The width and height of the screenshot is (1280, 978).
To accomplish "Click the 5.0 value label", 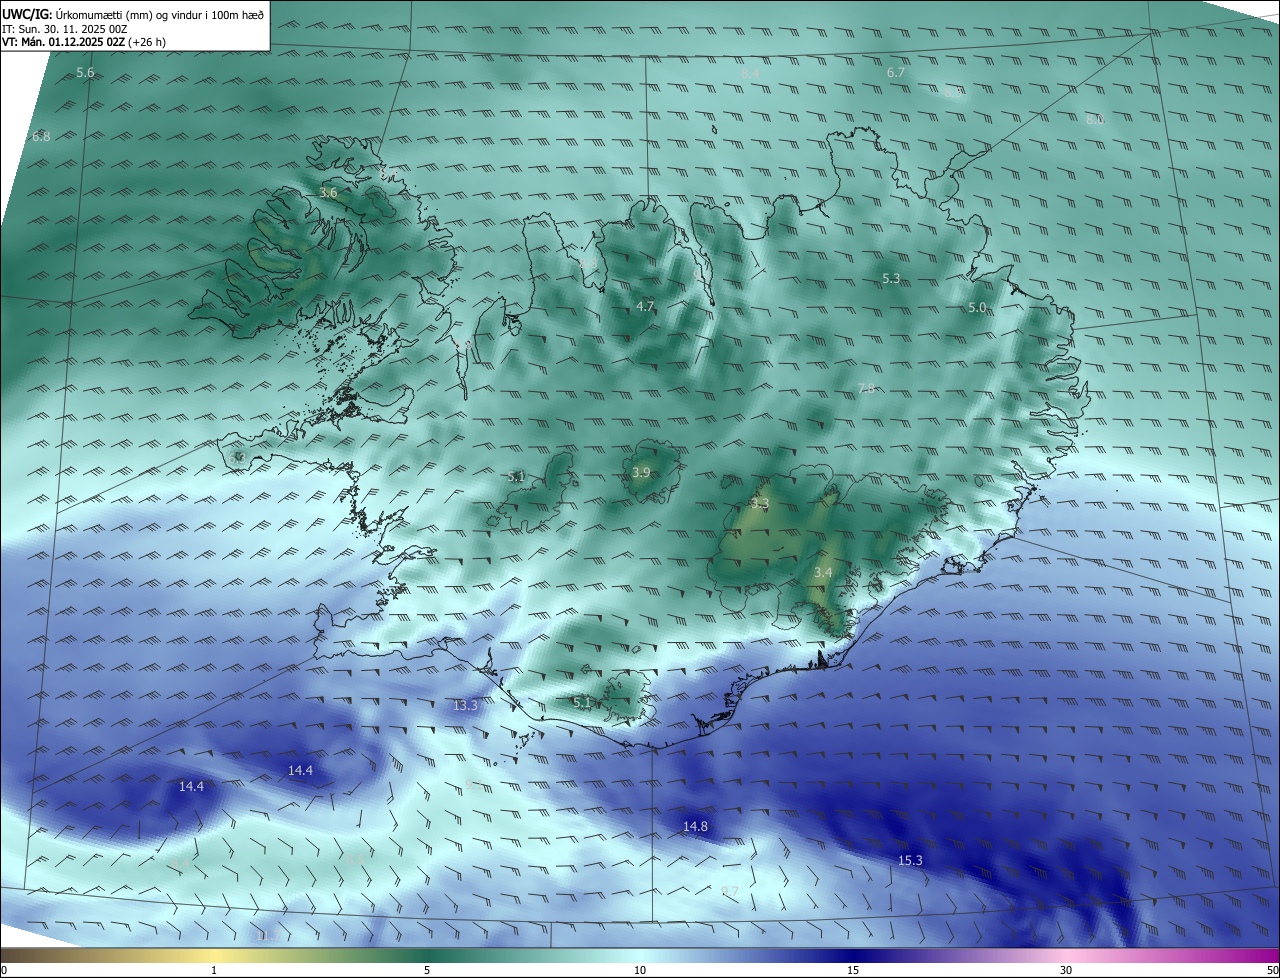I will coord(977,308).
